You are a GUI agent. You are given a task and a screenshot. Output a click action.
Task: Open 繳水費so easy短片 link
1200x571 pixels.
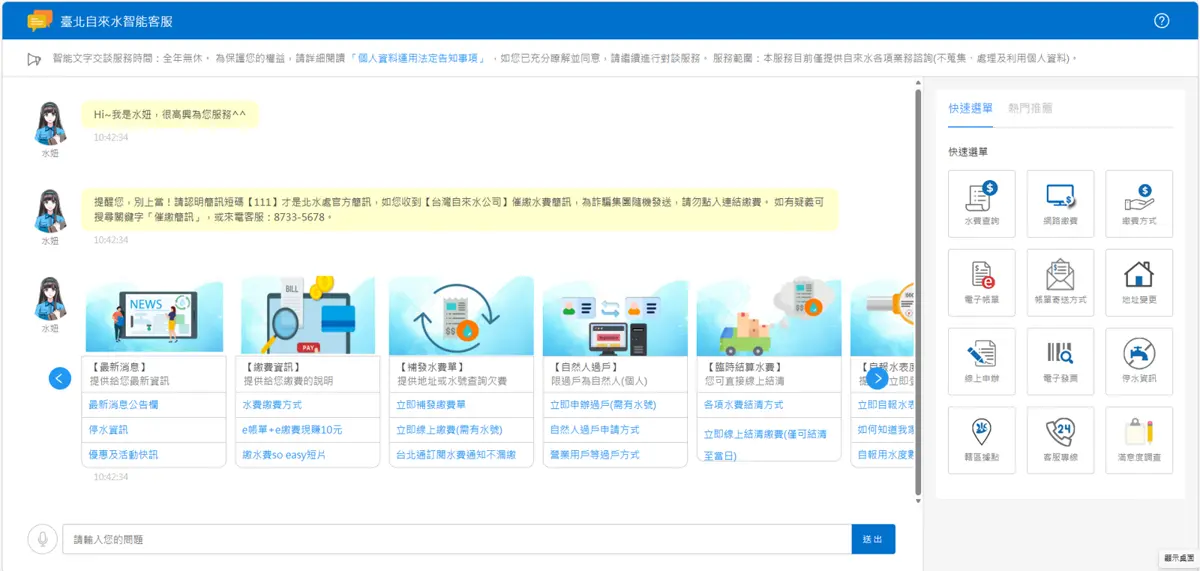(284, 454)
